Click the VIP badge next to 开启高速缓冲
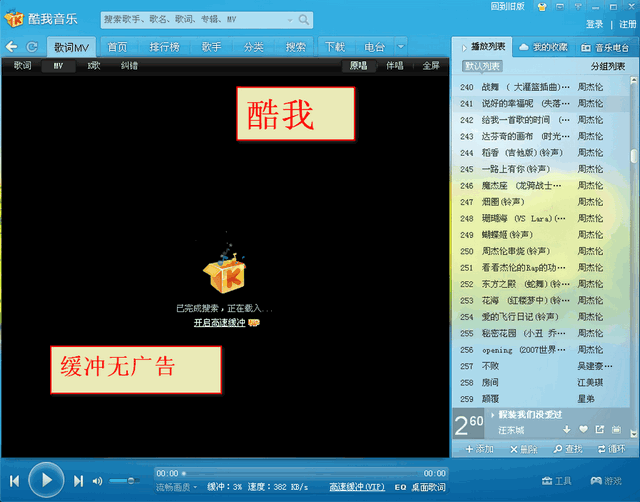The width and height of the screenshot is (640, 502). [253, 323]
